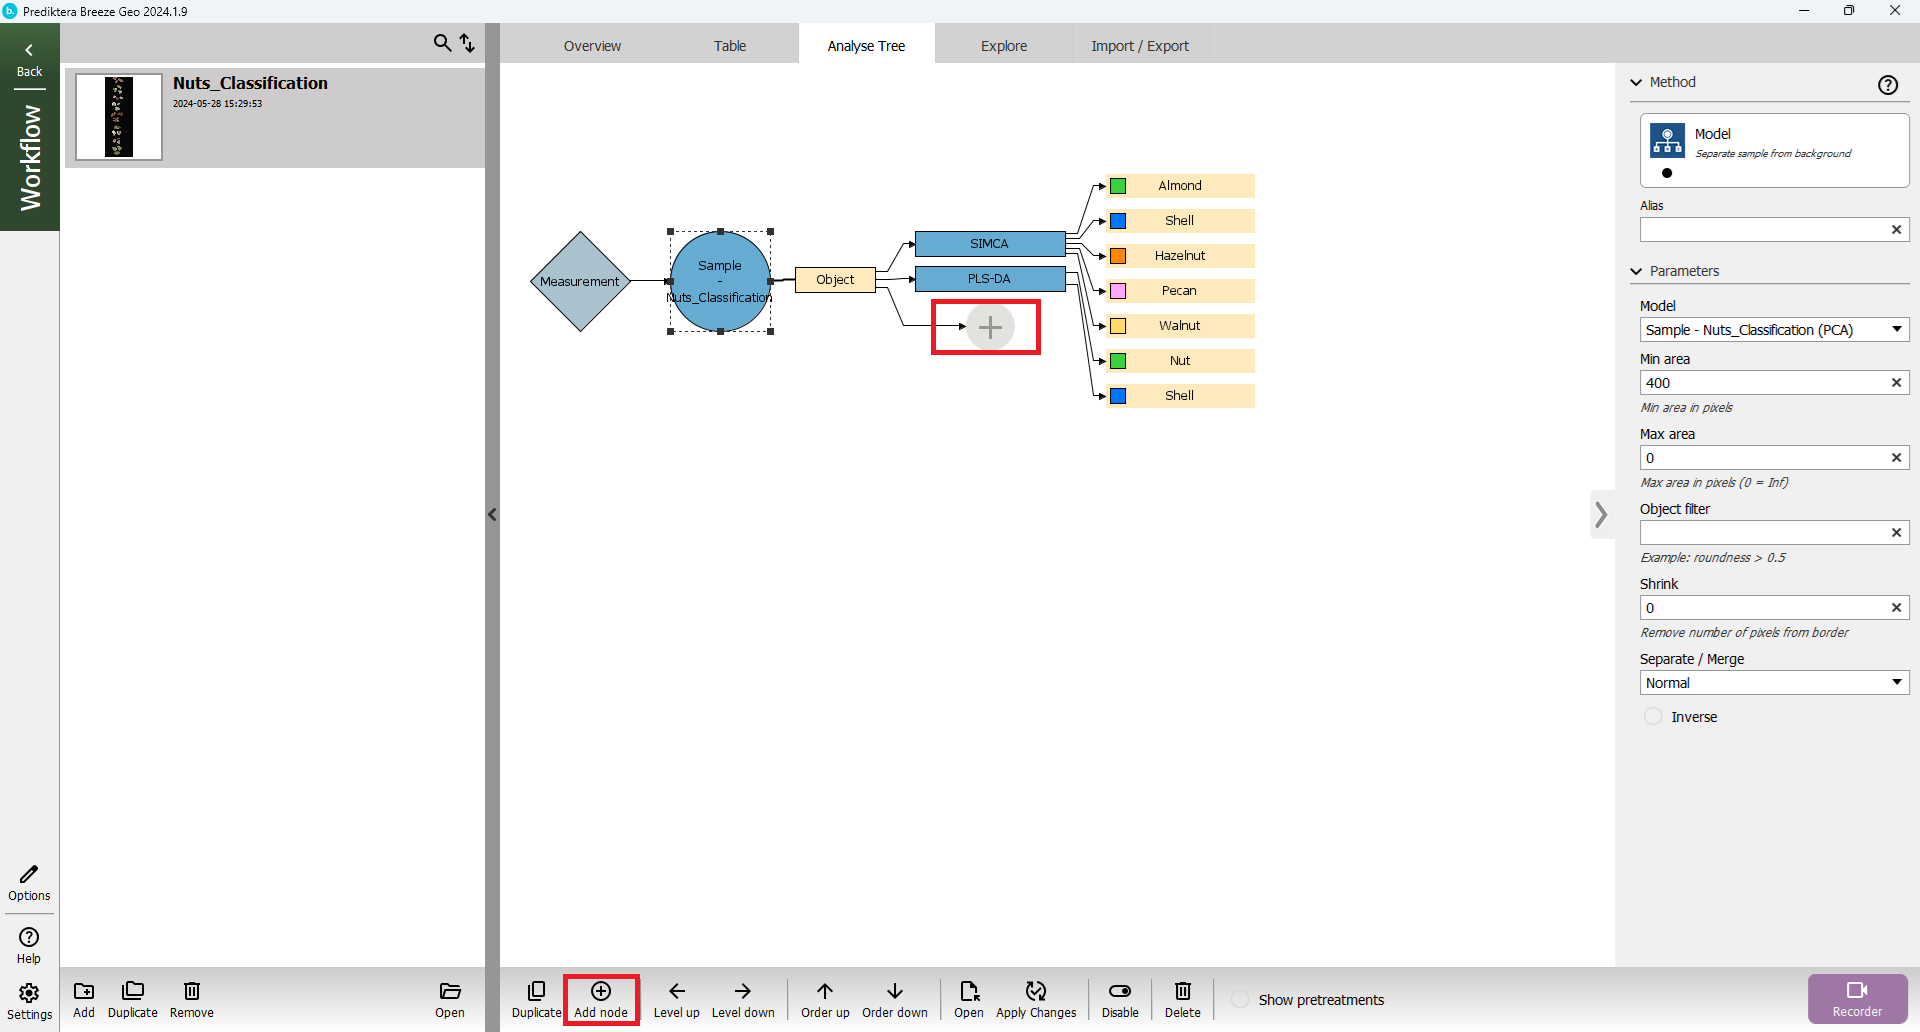Screen dimensions: 1920x1032
Task: Click the Disable node icon
Action: click(1120, 991)
